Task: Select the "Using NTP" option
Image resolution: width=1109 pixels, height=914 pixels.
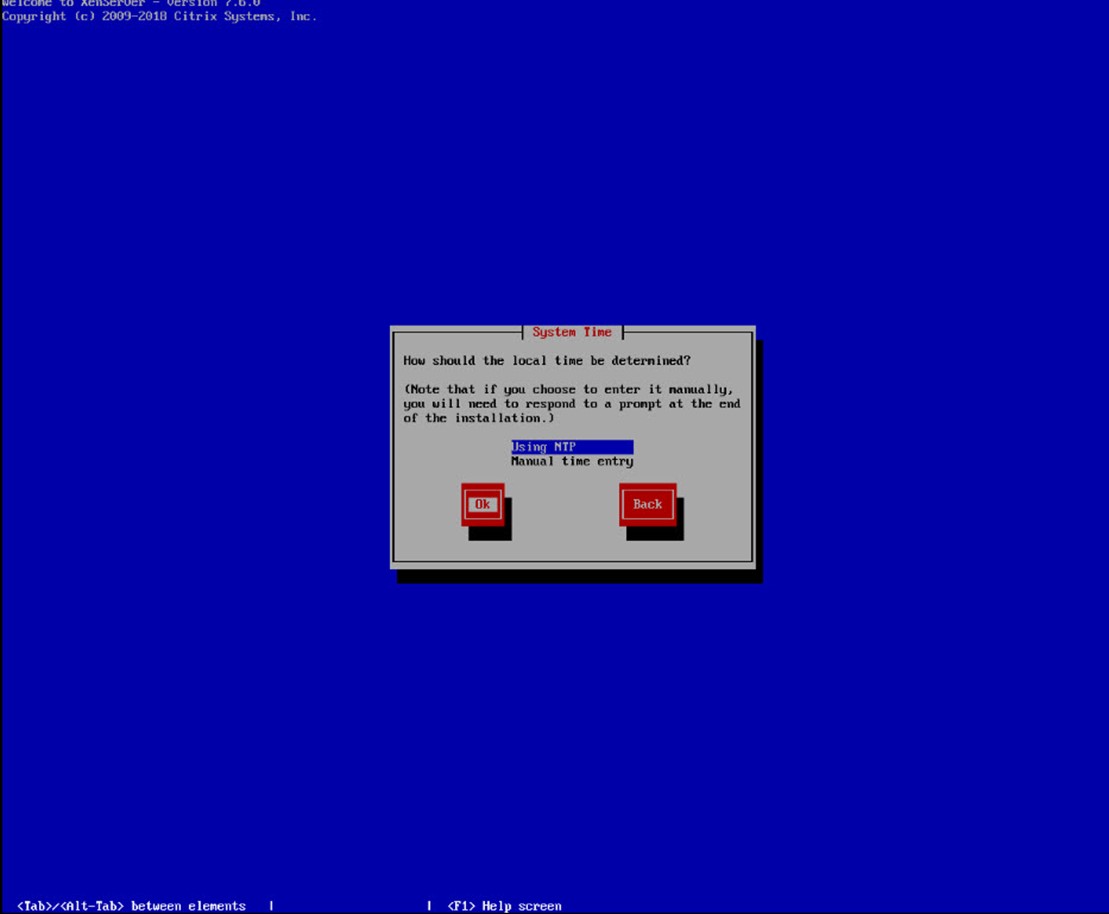Action: (x=572, y=447)
